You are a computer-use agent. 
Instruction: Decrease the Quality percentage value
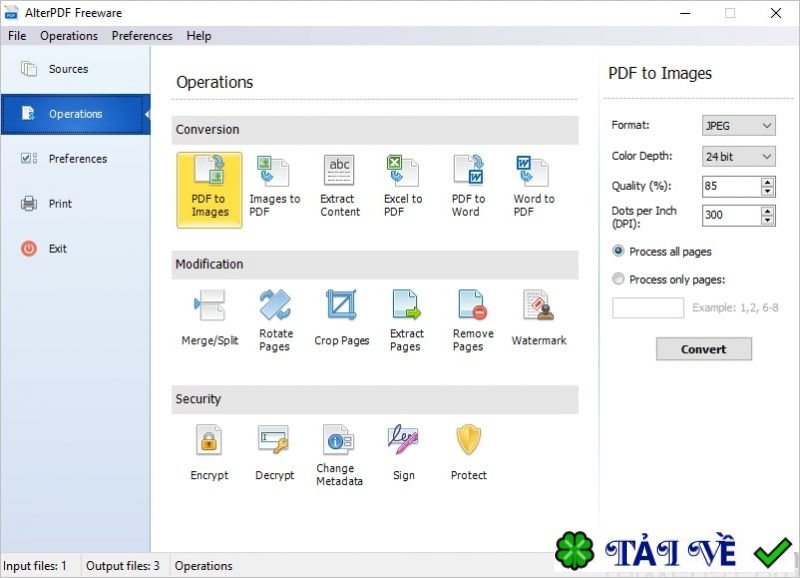tap(767, 191)
